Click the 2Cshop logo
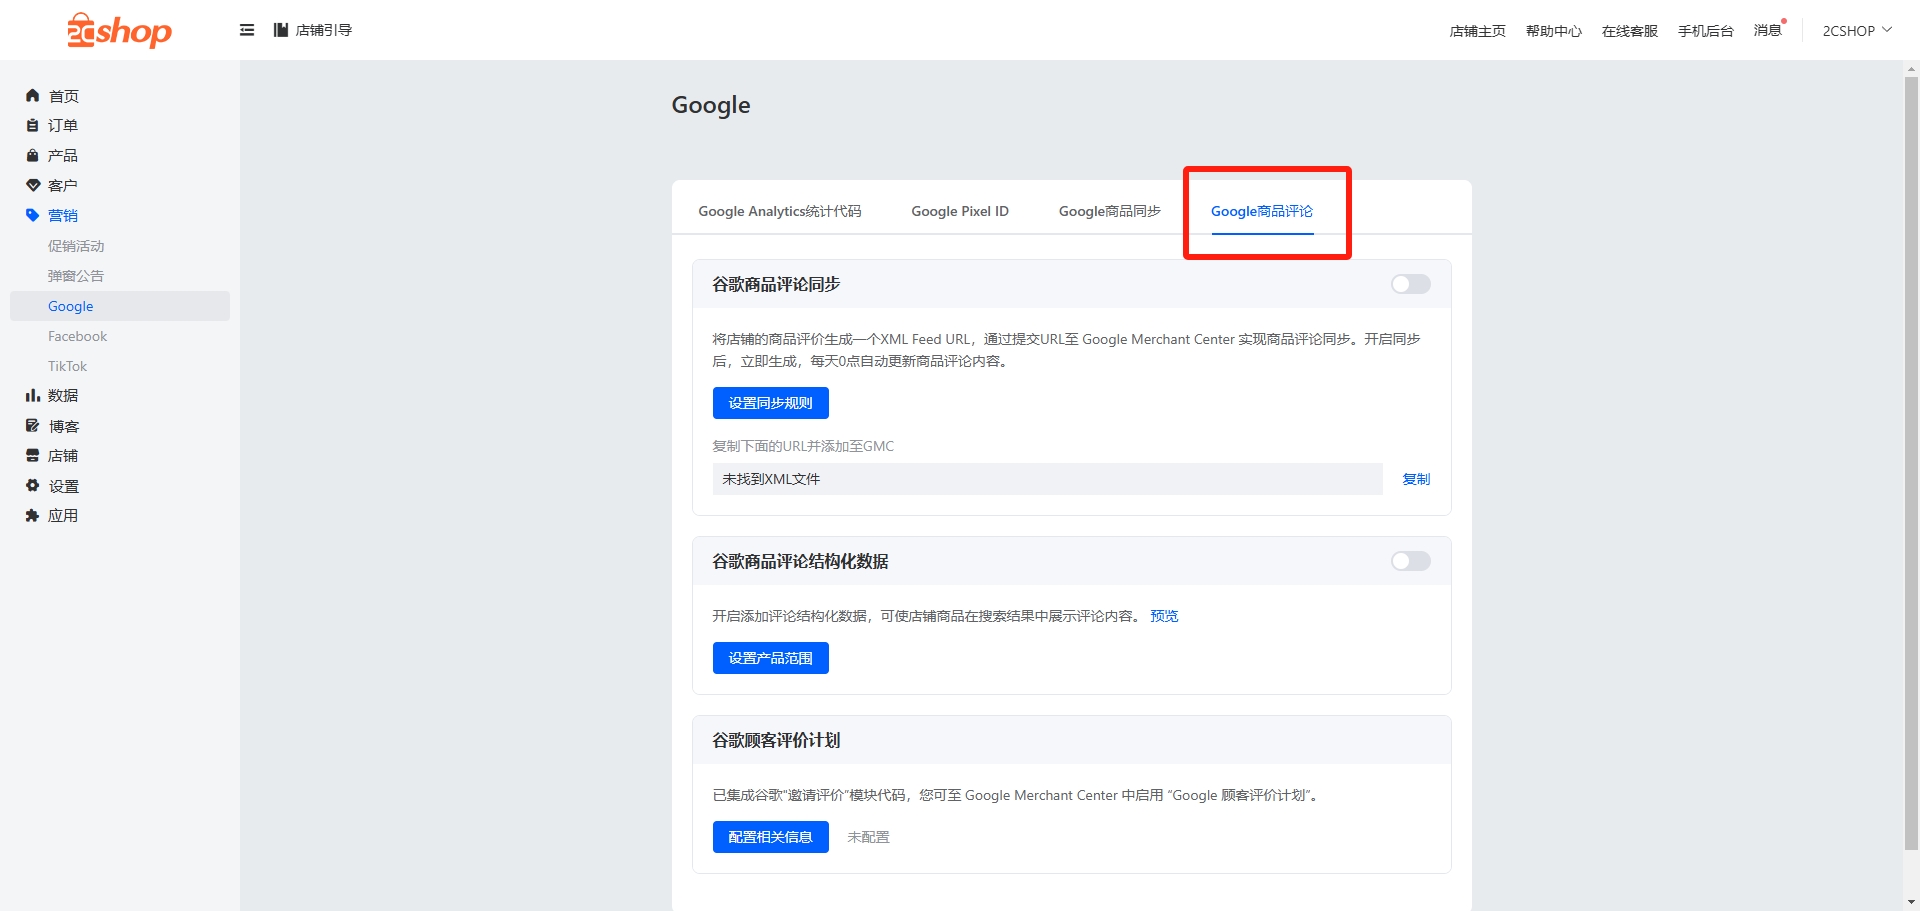The width and height of the screenshot is (1920, 911). pos(119,30)
